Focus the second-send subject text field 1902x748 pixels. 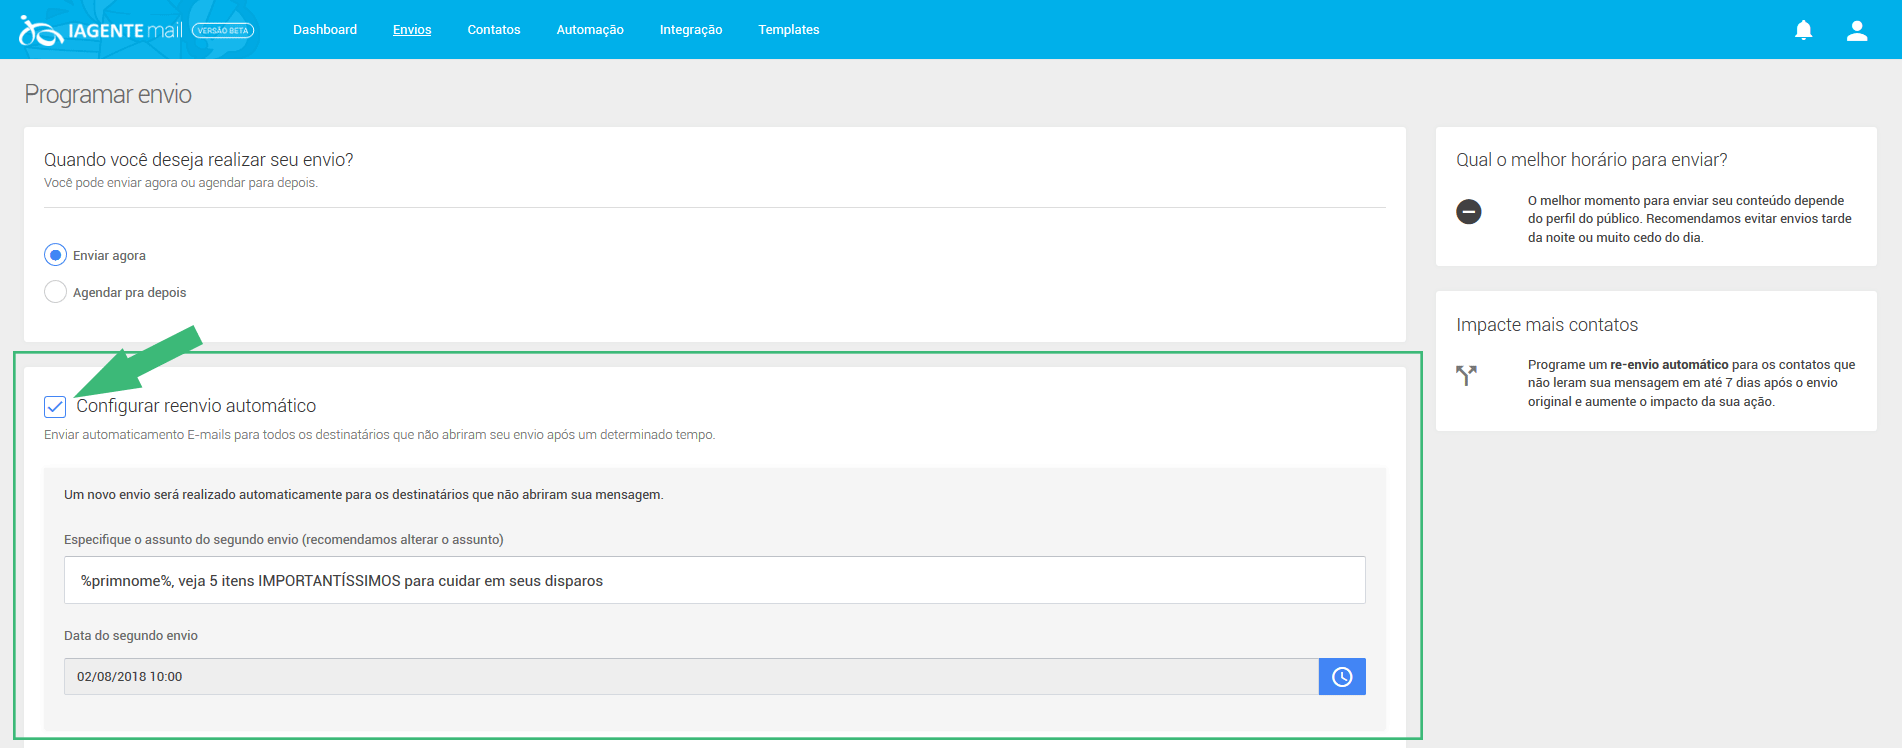714,581
